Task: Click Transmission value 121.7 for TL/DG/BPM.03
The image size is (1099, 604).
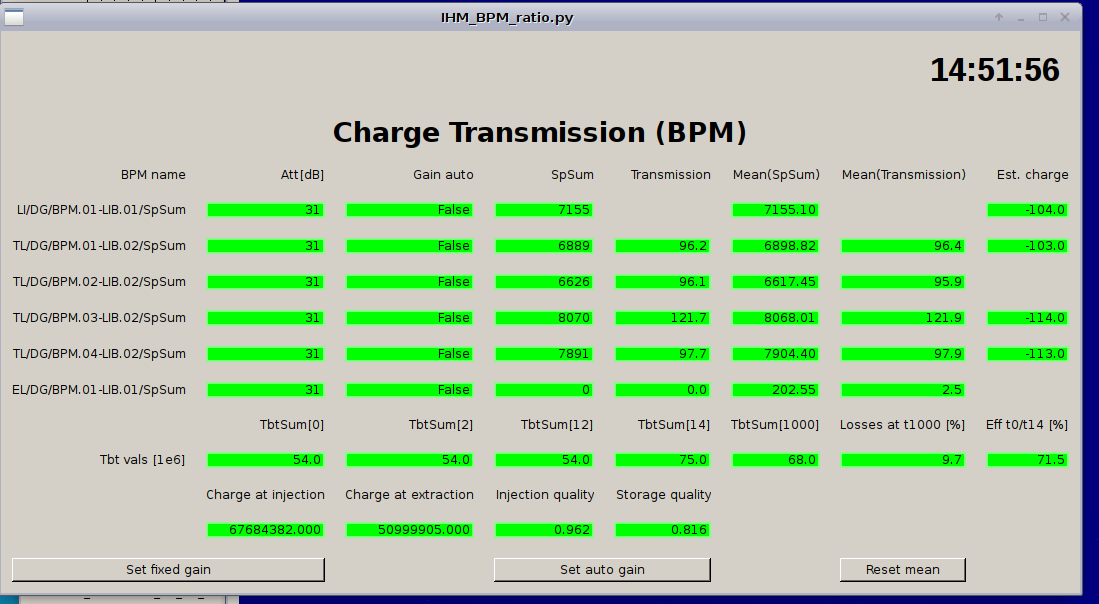Action: (x=663, y=318)
